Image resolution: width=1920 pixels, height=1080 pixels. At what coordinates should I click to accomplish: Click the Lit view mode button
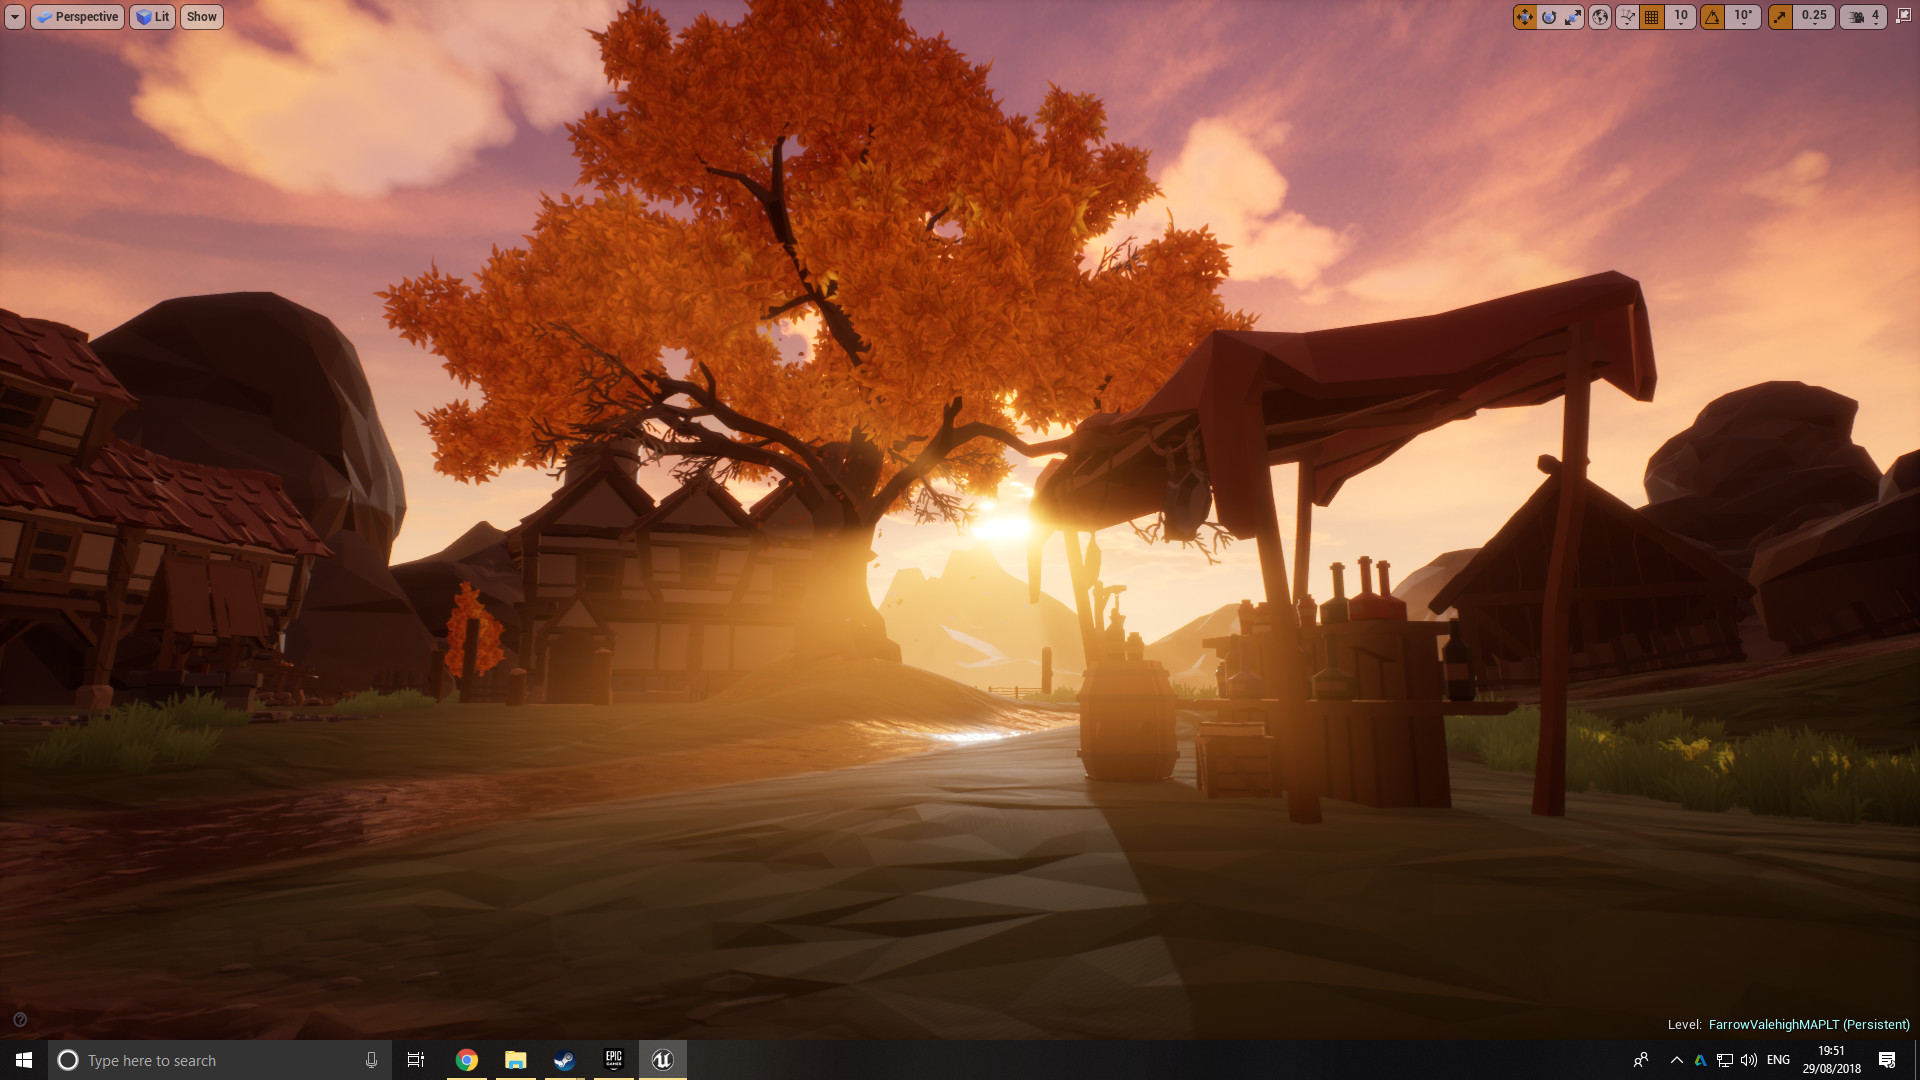pos(152,16)
